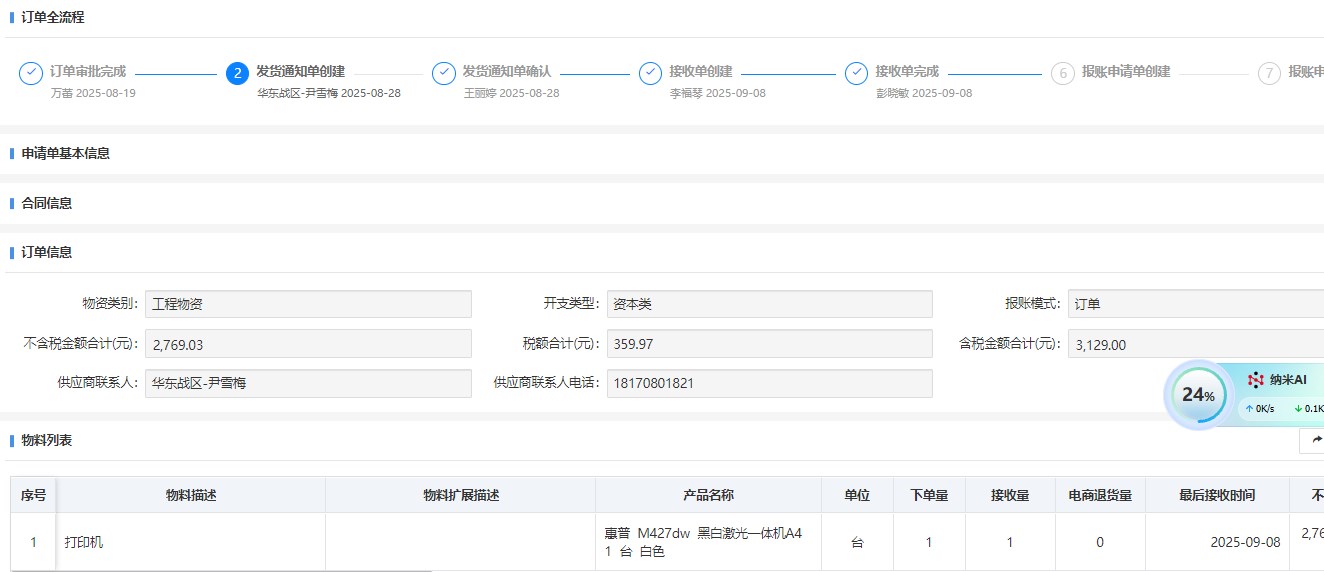Click the step 6 报账申请单创建 circle icon
1324x572 pixels.
point(1062,73)
